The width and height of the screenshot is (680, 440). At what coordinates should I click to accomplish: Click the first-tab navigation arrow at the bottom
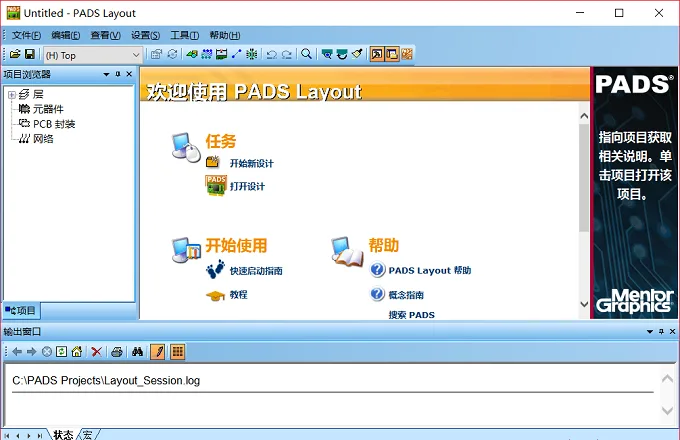point(7,436)
